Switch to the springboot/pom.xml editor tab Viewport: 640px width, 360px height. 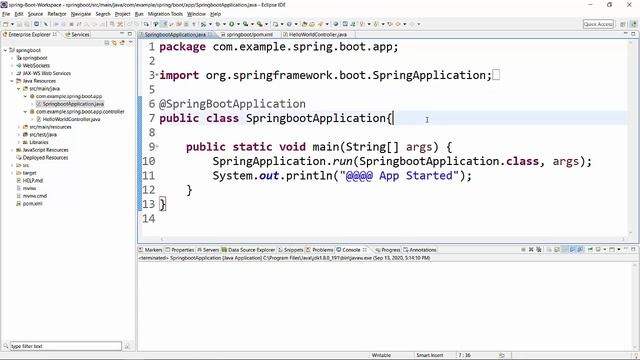tap(247, 35)
